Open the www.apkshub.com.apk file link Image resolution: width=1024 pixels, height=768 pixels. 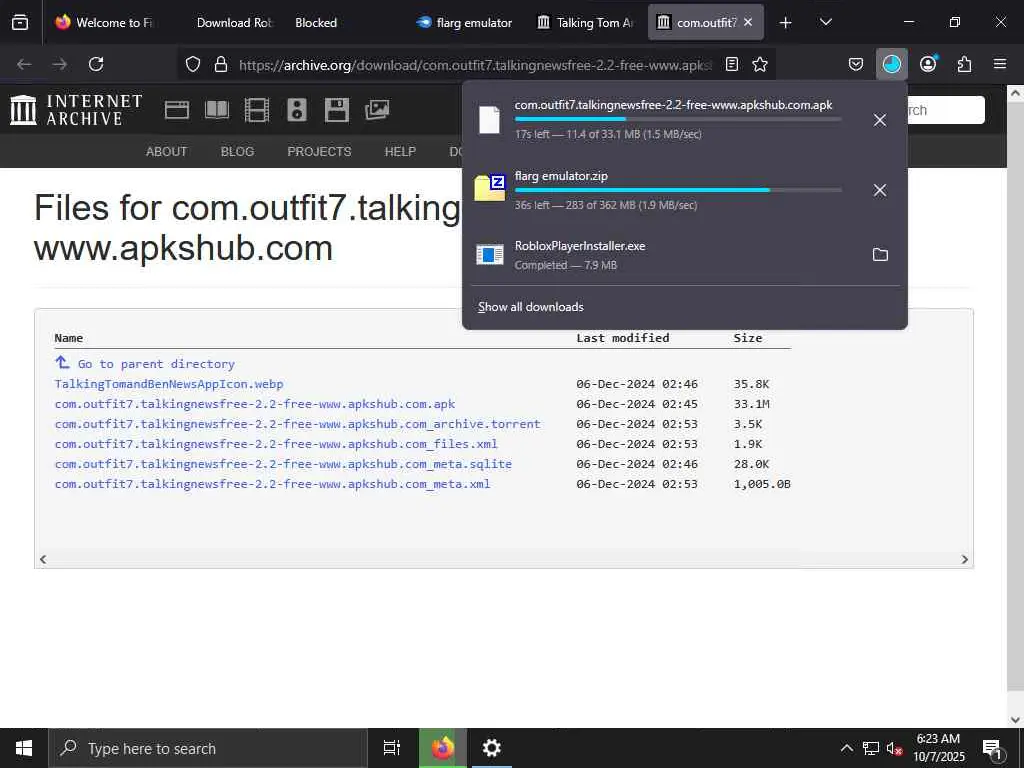[255, 404]
